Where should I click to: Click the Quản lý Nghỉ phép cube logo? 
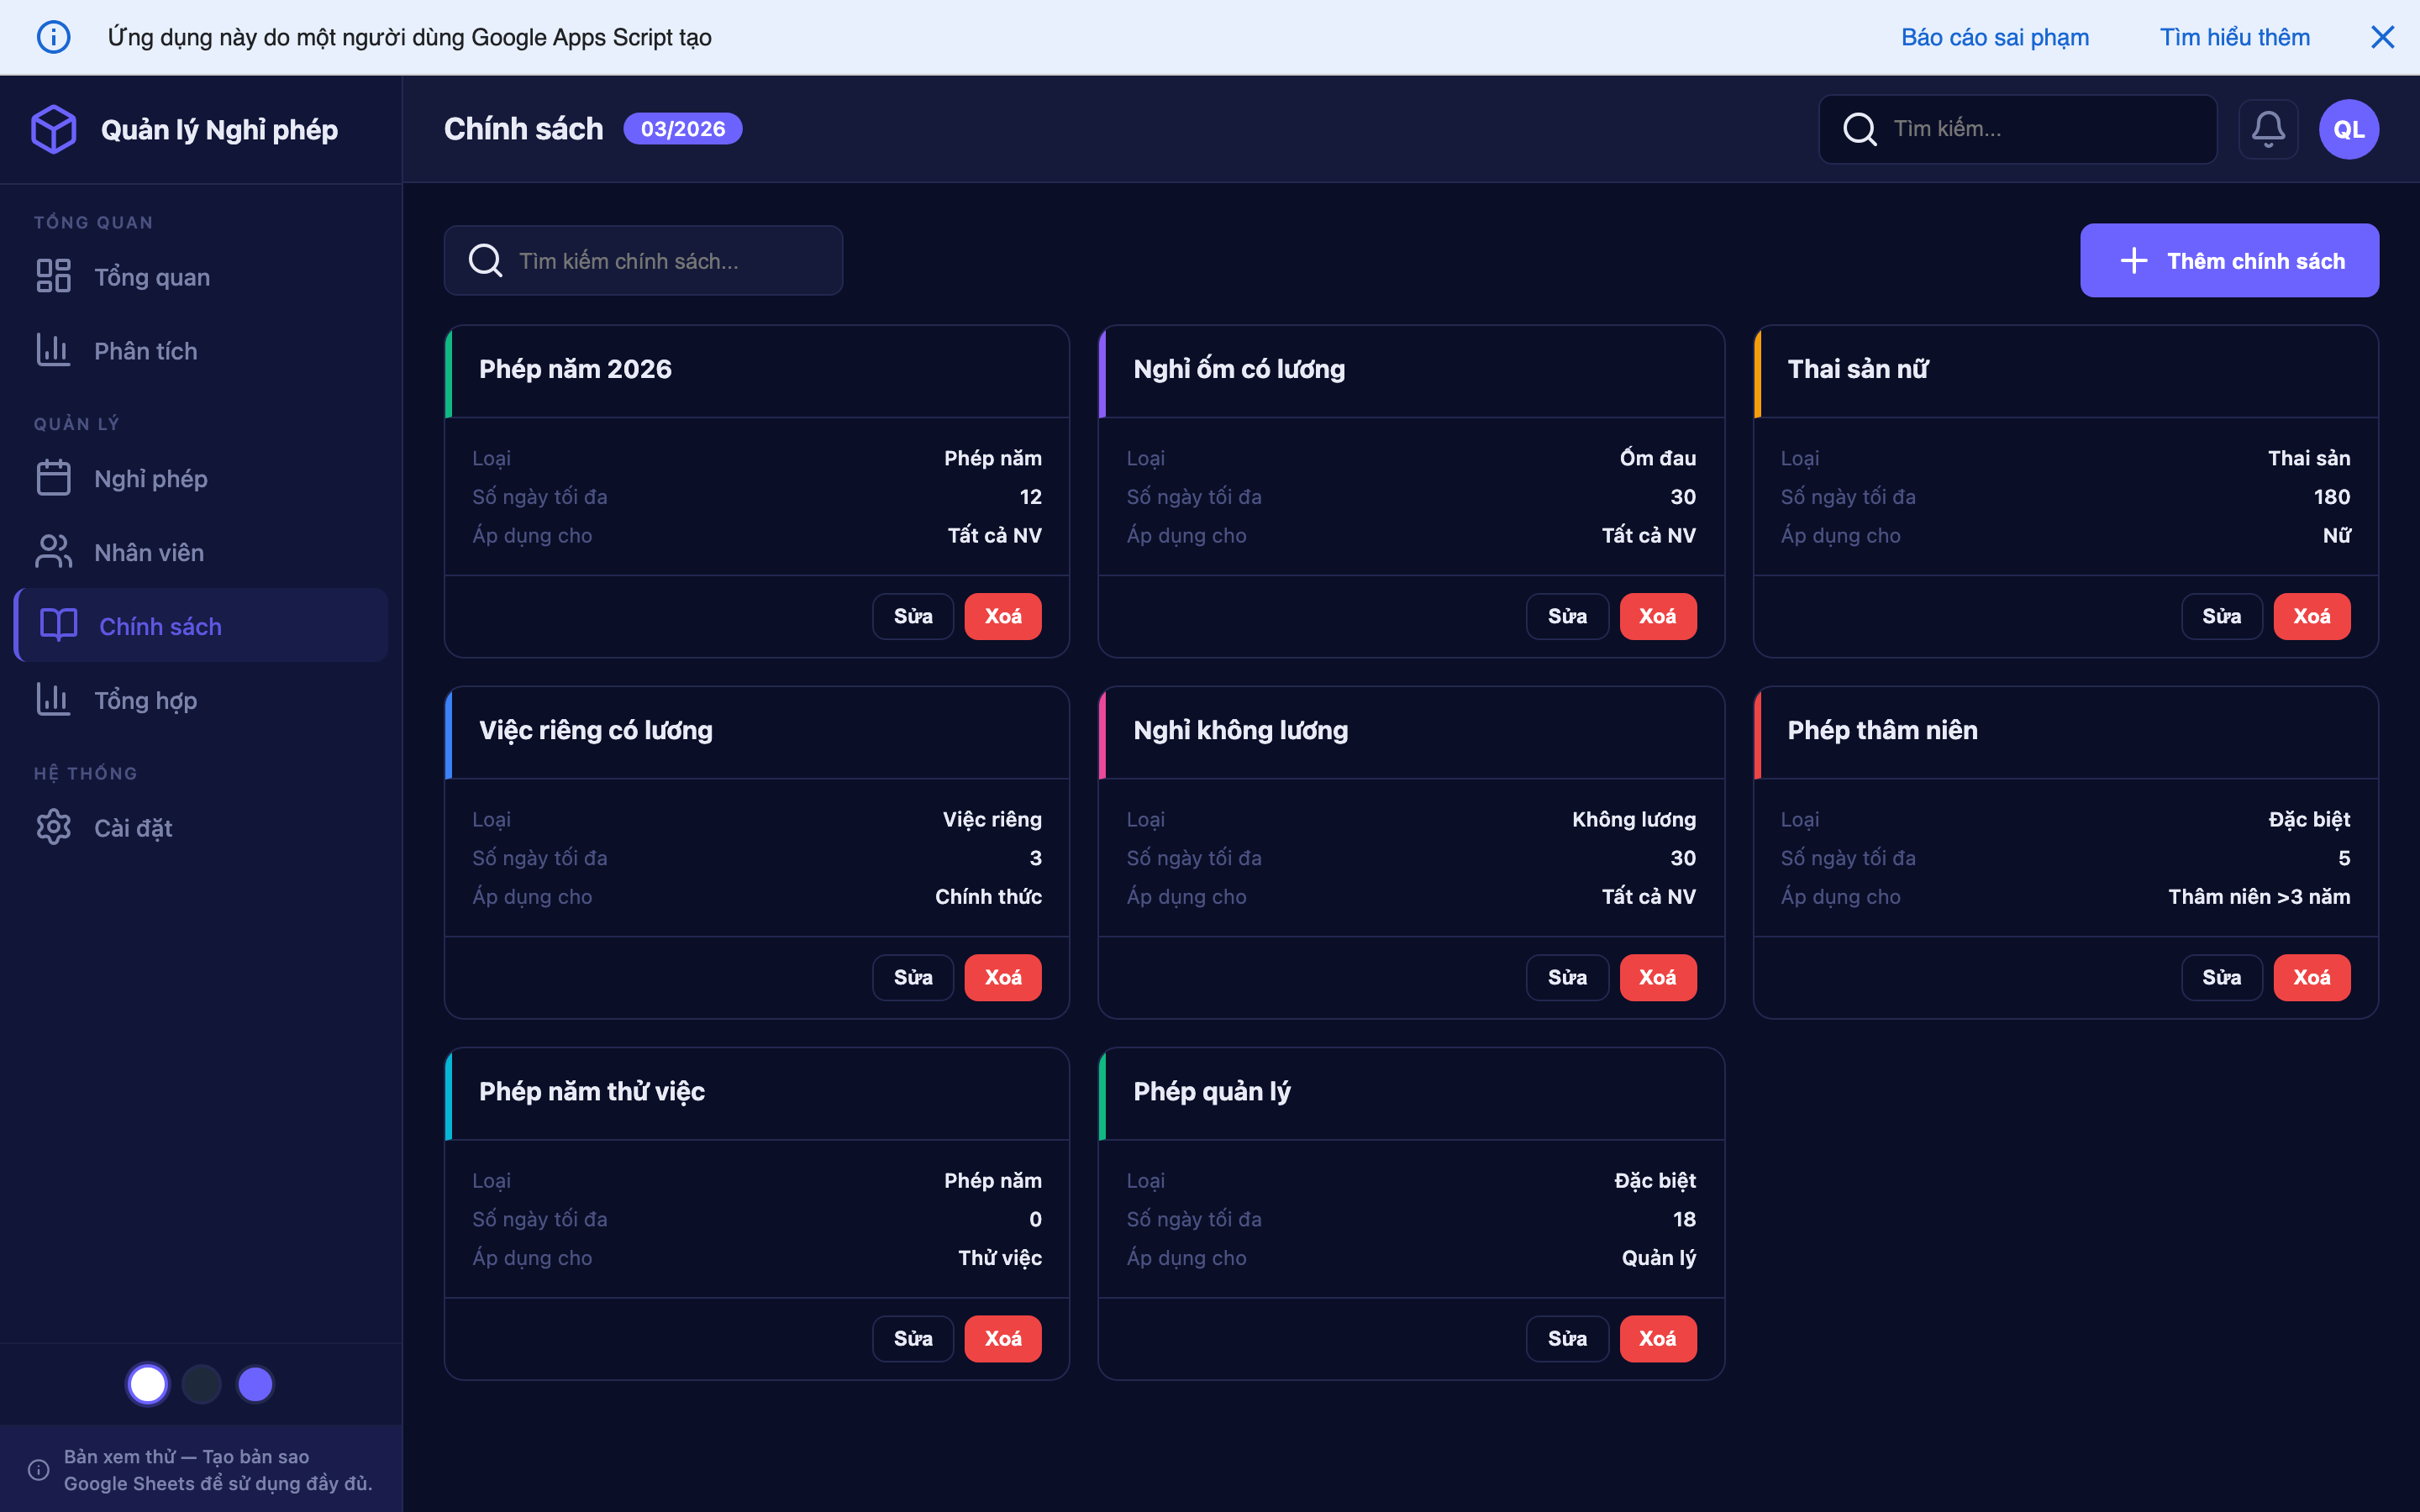(x=54, y=128)
